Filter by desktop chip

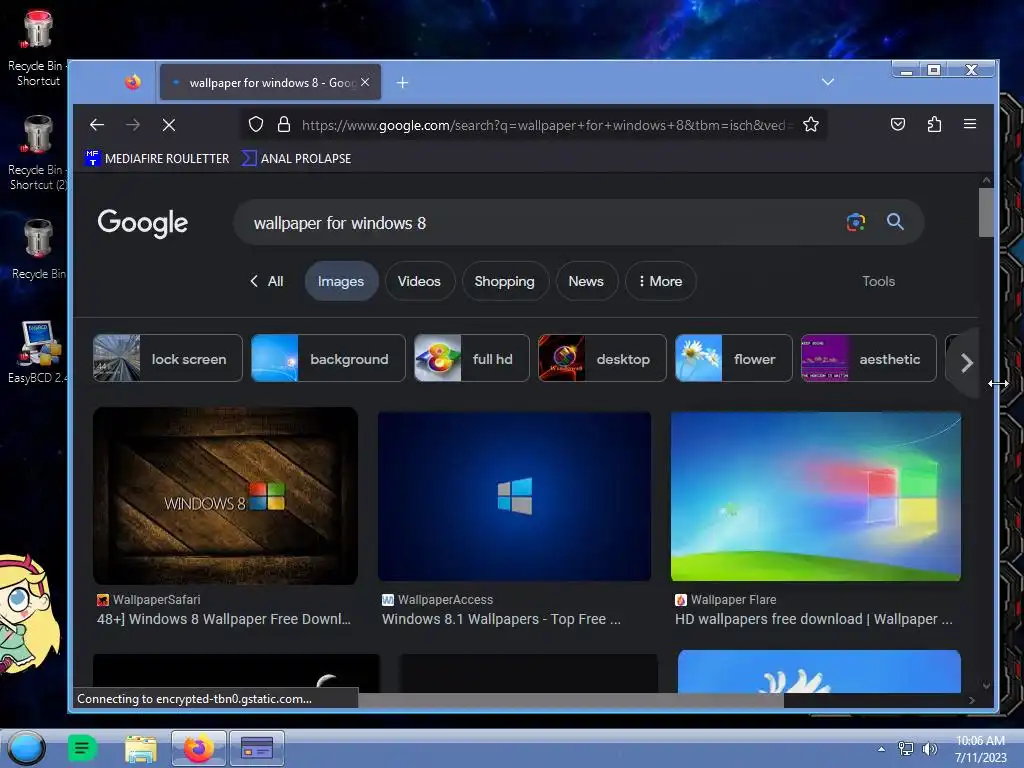(x=602, y=359)
